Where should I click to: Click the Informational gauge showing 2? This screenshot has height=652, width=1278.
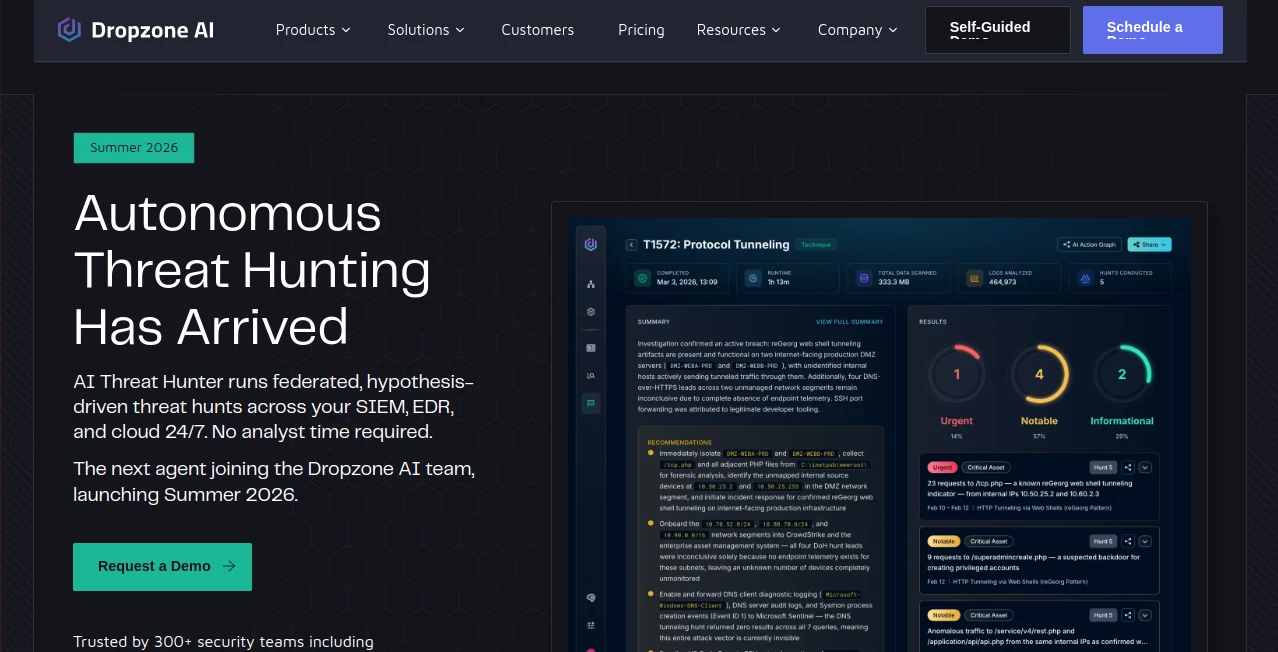click(x=1122, y=375)
